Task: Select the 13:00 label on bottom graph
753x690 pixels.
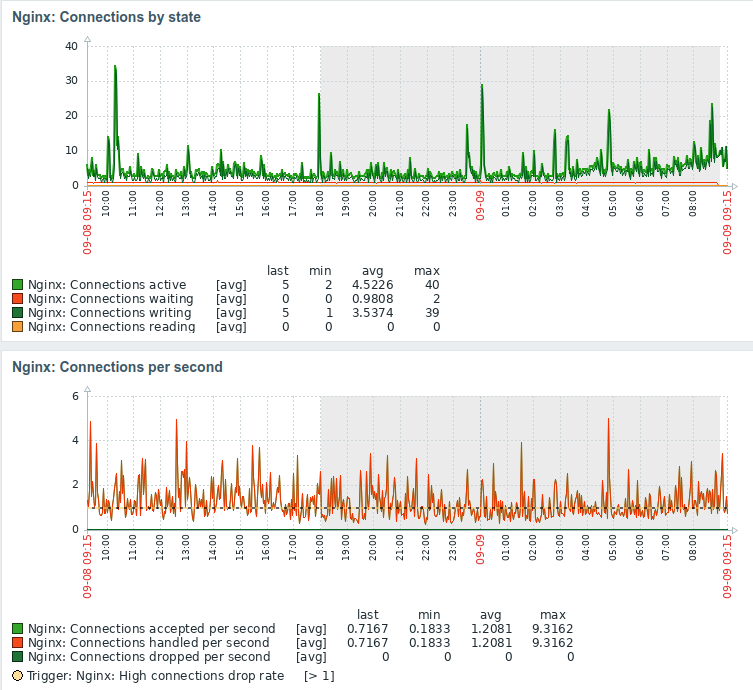Action: click(x=186, y=547)
